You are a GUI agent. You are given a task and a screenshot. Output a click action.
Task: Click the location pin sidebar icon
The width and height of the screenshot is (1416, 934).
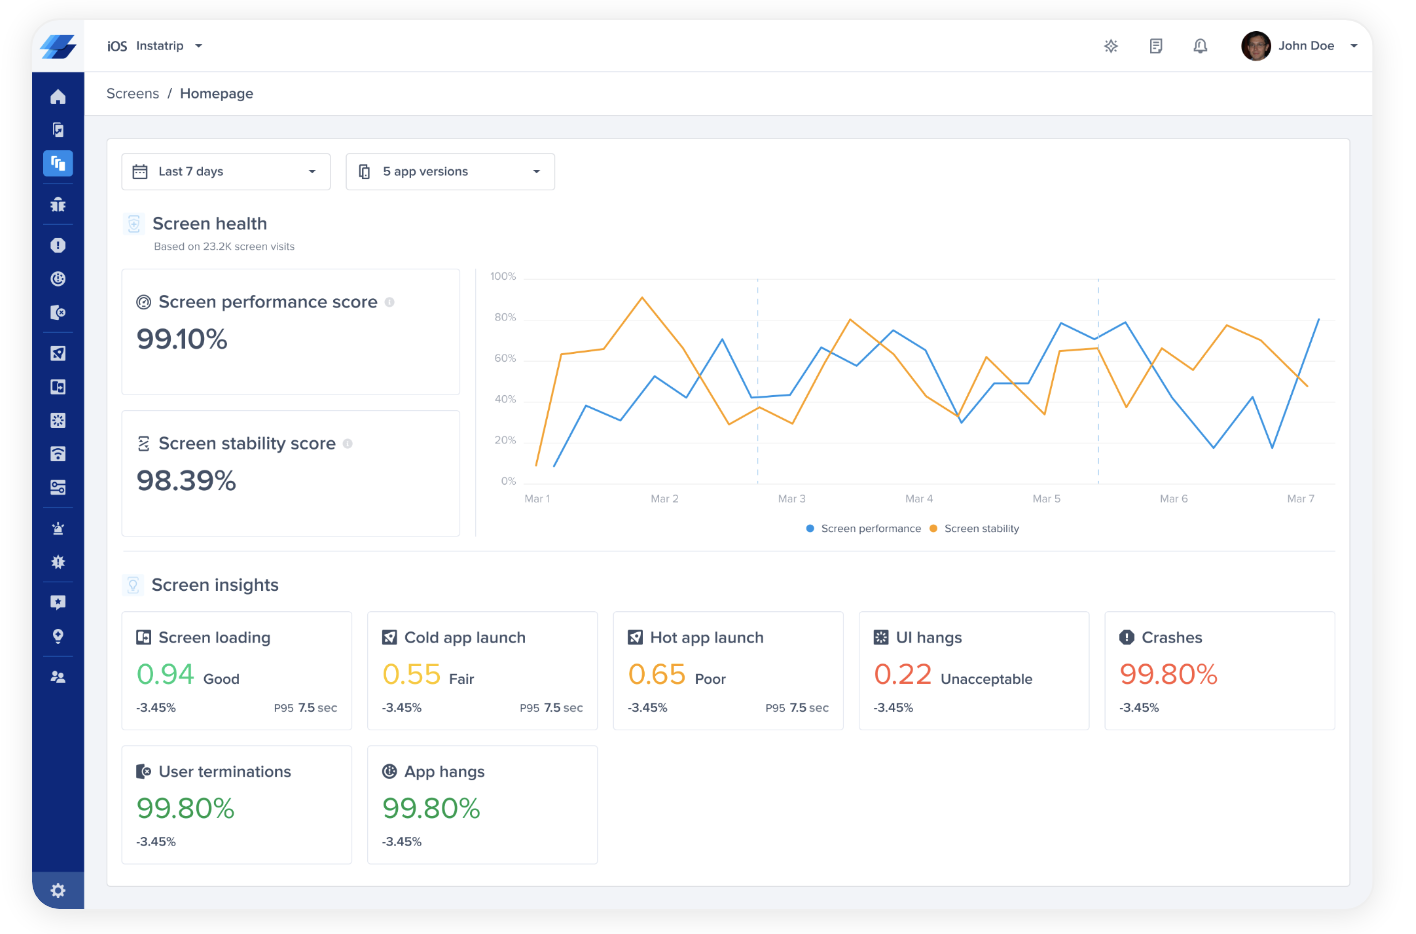coord(58,636)
